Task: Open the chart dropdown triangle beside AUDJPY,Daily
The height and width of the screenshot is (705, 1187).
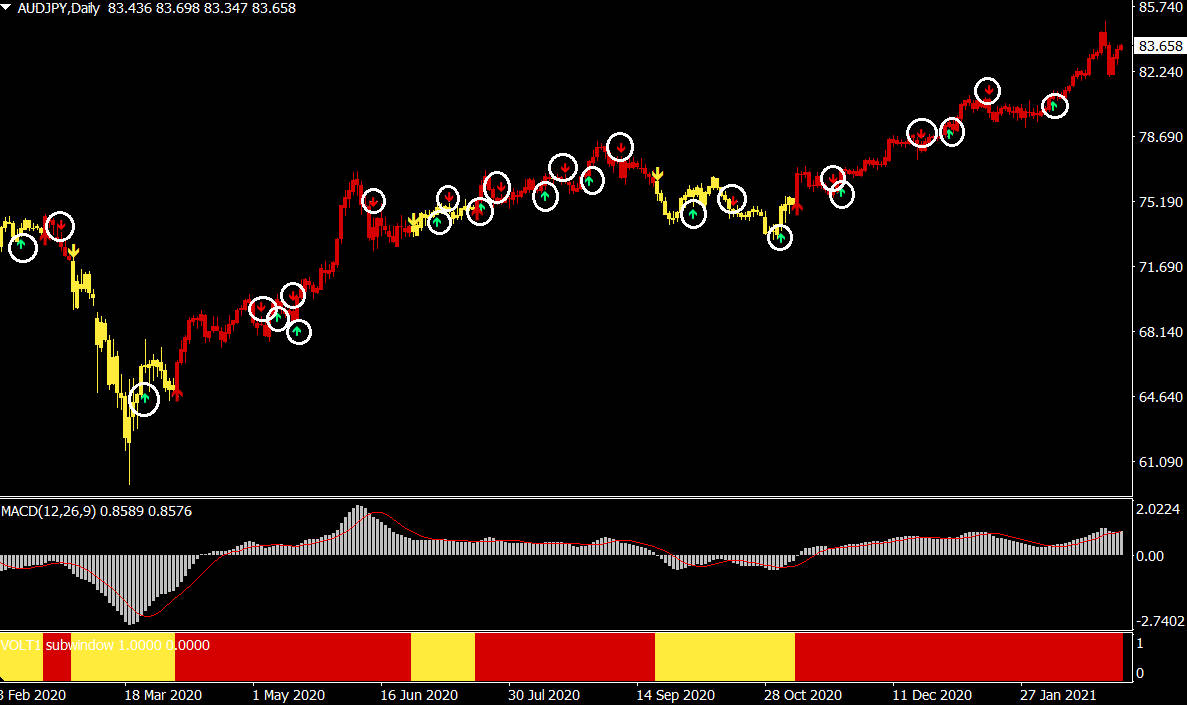Action: (x=7, y=8)
